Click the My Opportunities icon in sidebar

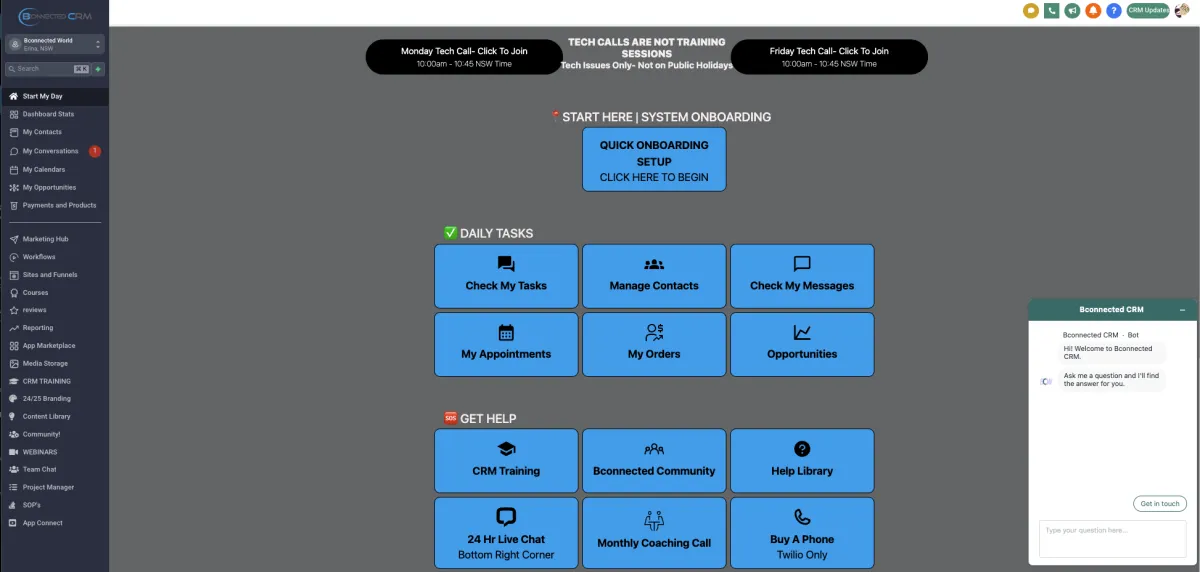14,187
